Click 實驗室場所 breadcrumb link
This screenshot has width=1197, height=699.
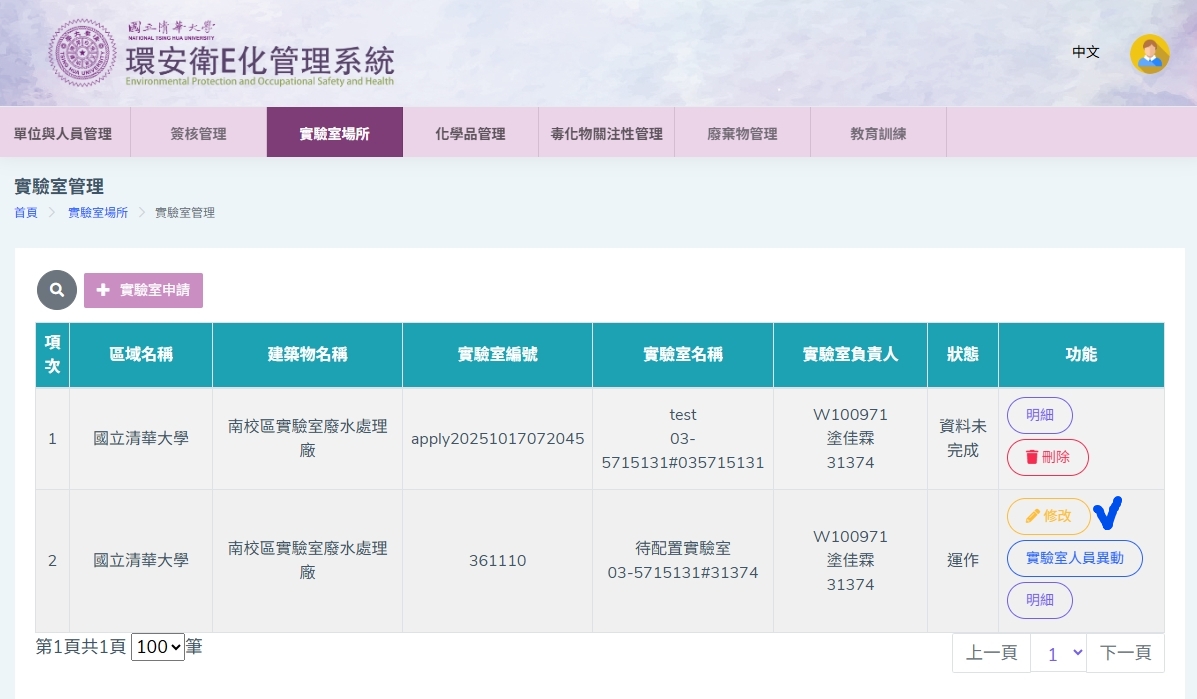click(98, 213)
